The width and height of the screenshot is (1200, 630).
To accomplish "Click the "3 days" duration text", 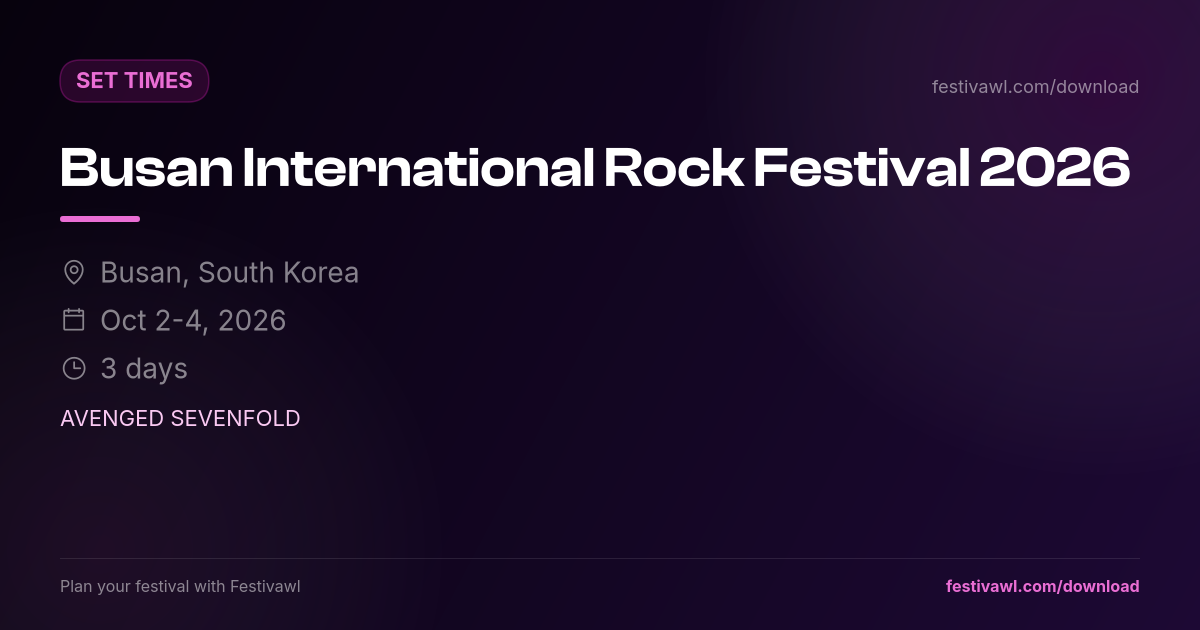I will click(x=144, y=368).
